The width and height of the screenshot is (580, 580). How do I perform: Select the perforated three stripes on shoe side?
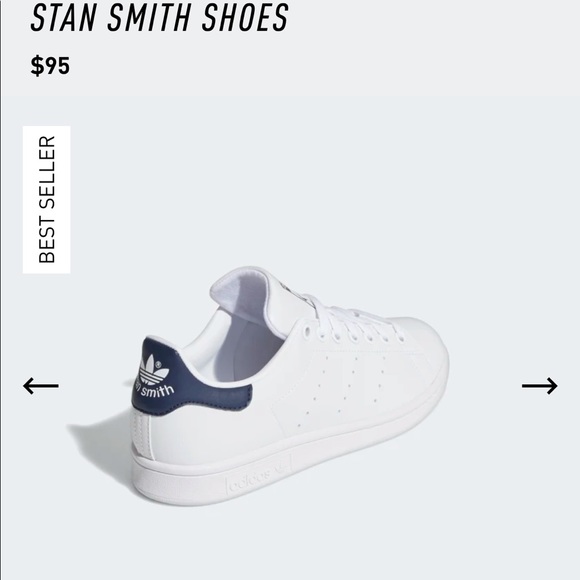[x=344, y=385]
